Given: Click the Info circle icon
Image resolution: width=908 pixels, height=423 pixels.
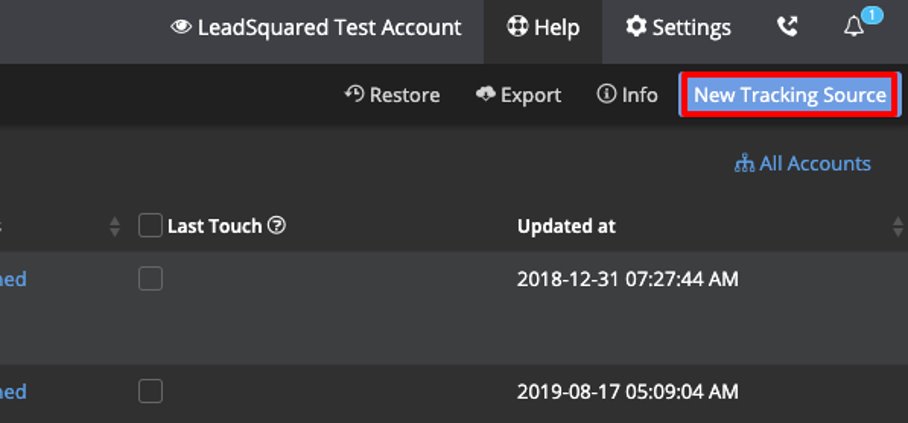Looking at the screenshot, I should point(606,94).
